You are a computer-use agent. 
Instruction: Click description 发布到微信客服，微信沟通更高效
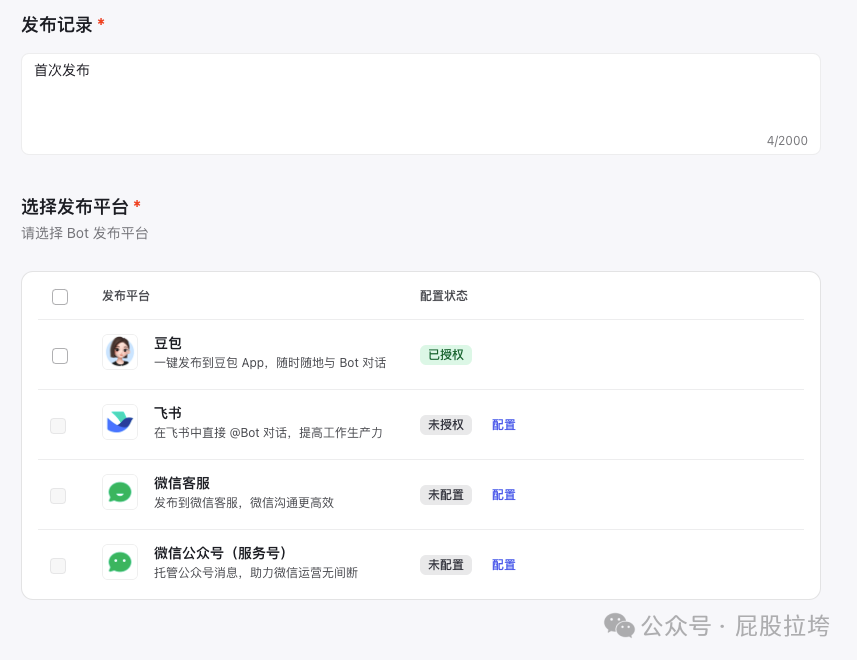coord(244,503)
